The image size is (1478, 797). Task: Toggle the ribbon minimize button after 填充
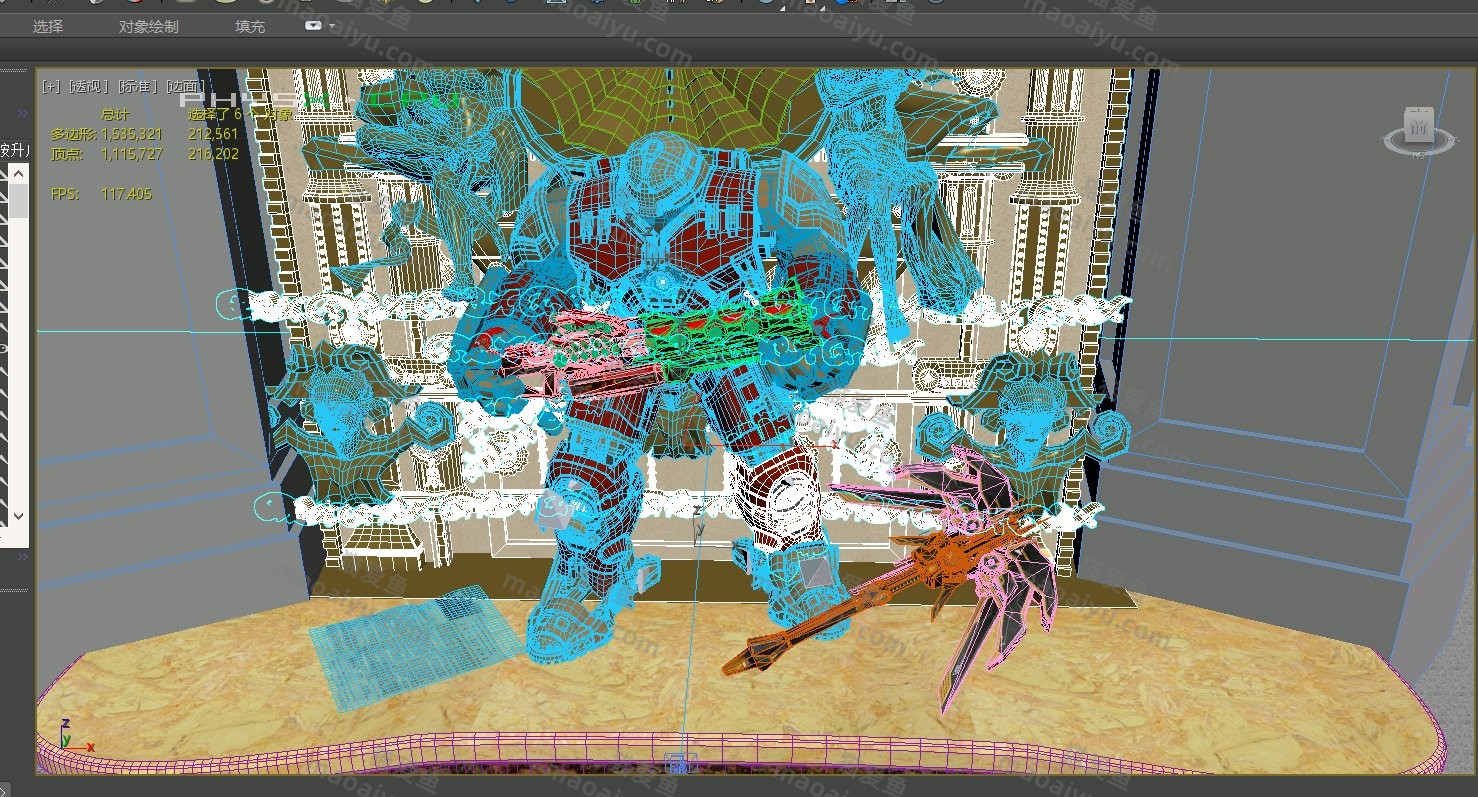[x=314, y=26]
